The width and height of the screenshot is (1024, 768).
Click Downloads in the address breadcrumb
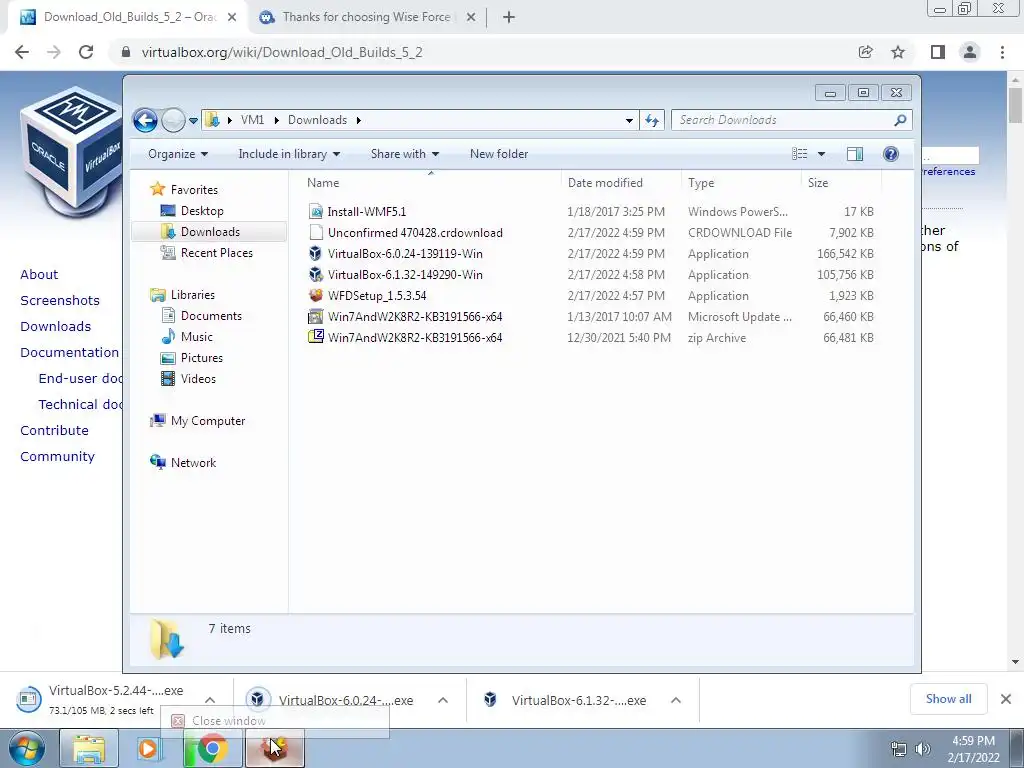317,120
